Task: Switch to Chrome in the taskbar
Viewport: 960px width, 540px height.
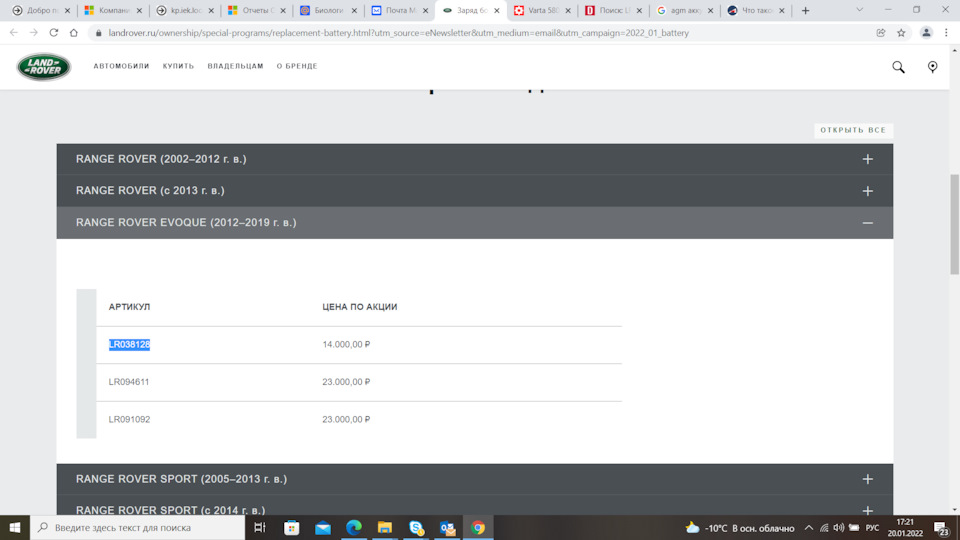Action: (478, 527)
